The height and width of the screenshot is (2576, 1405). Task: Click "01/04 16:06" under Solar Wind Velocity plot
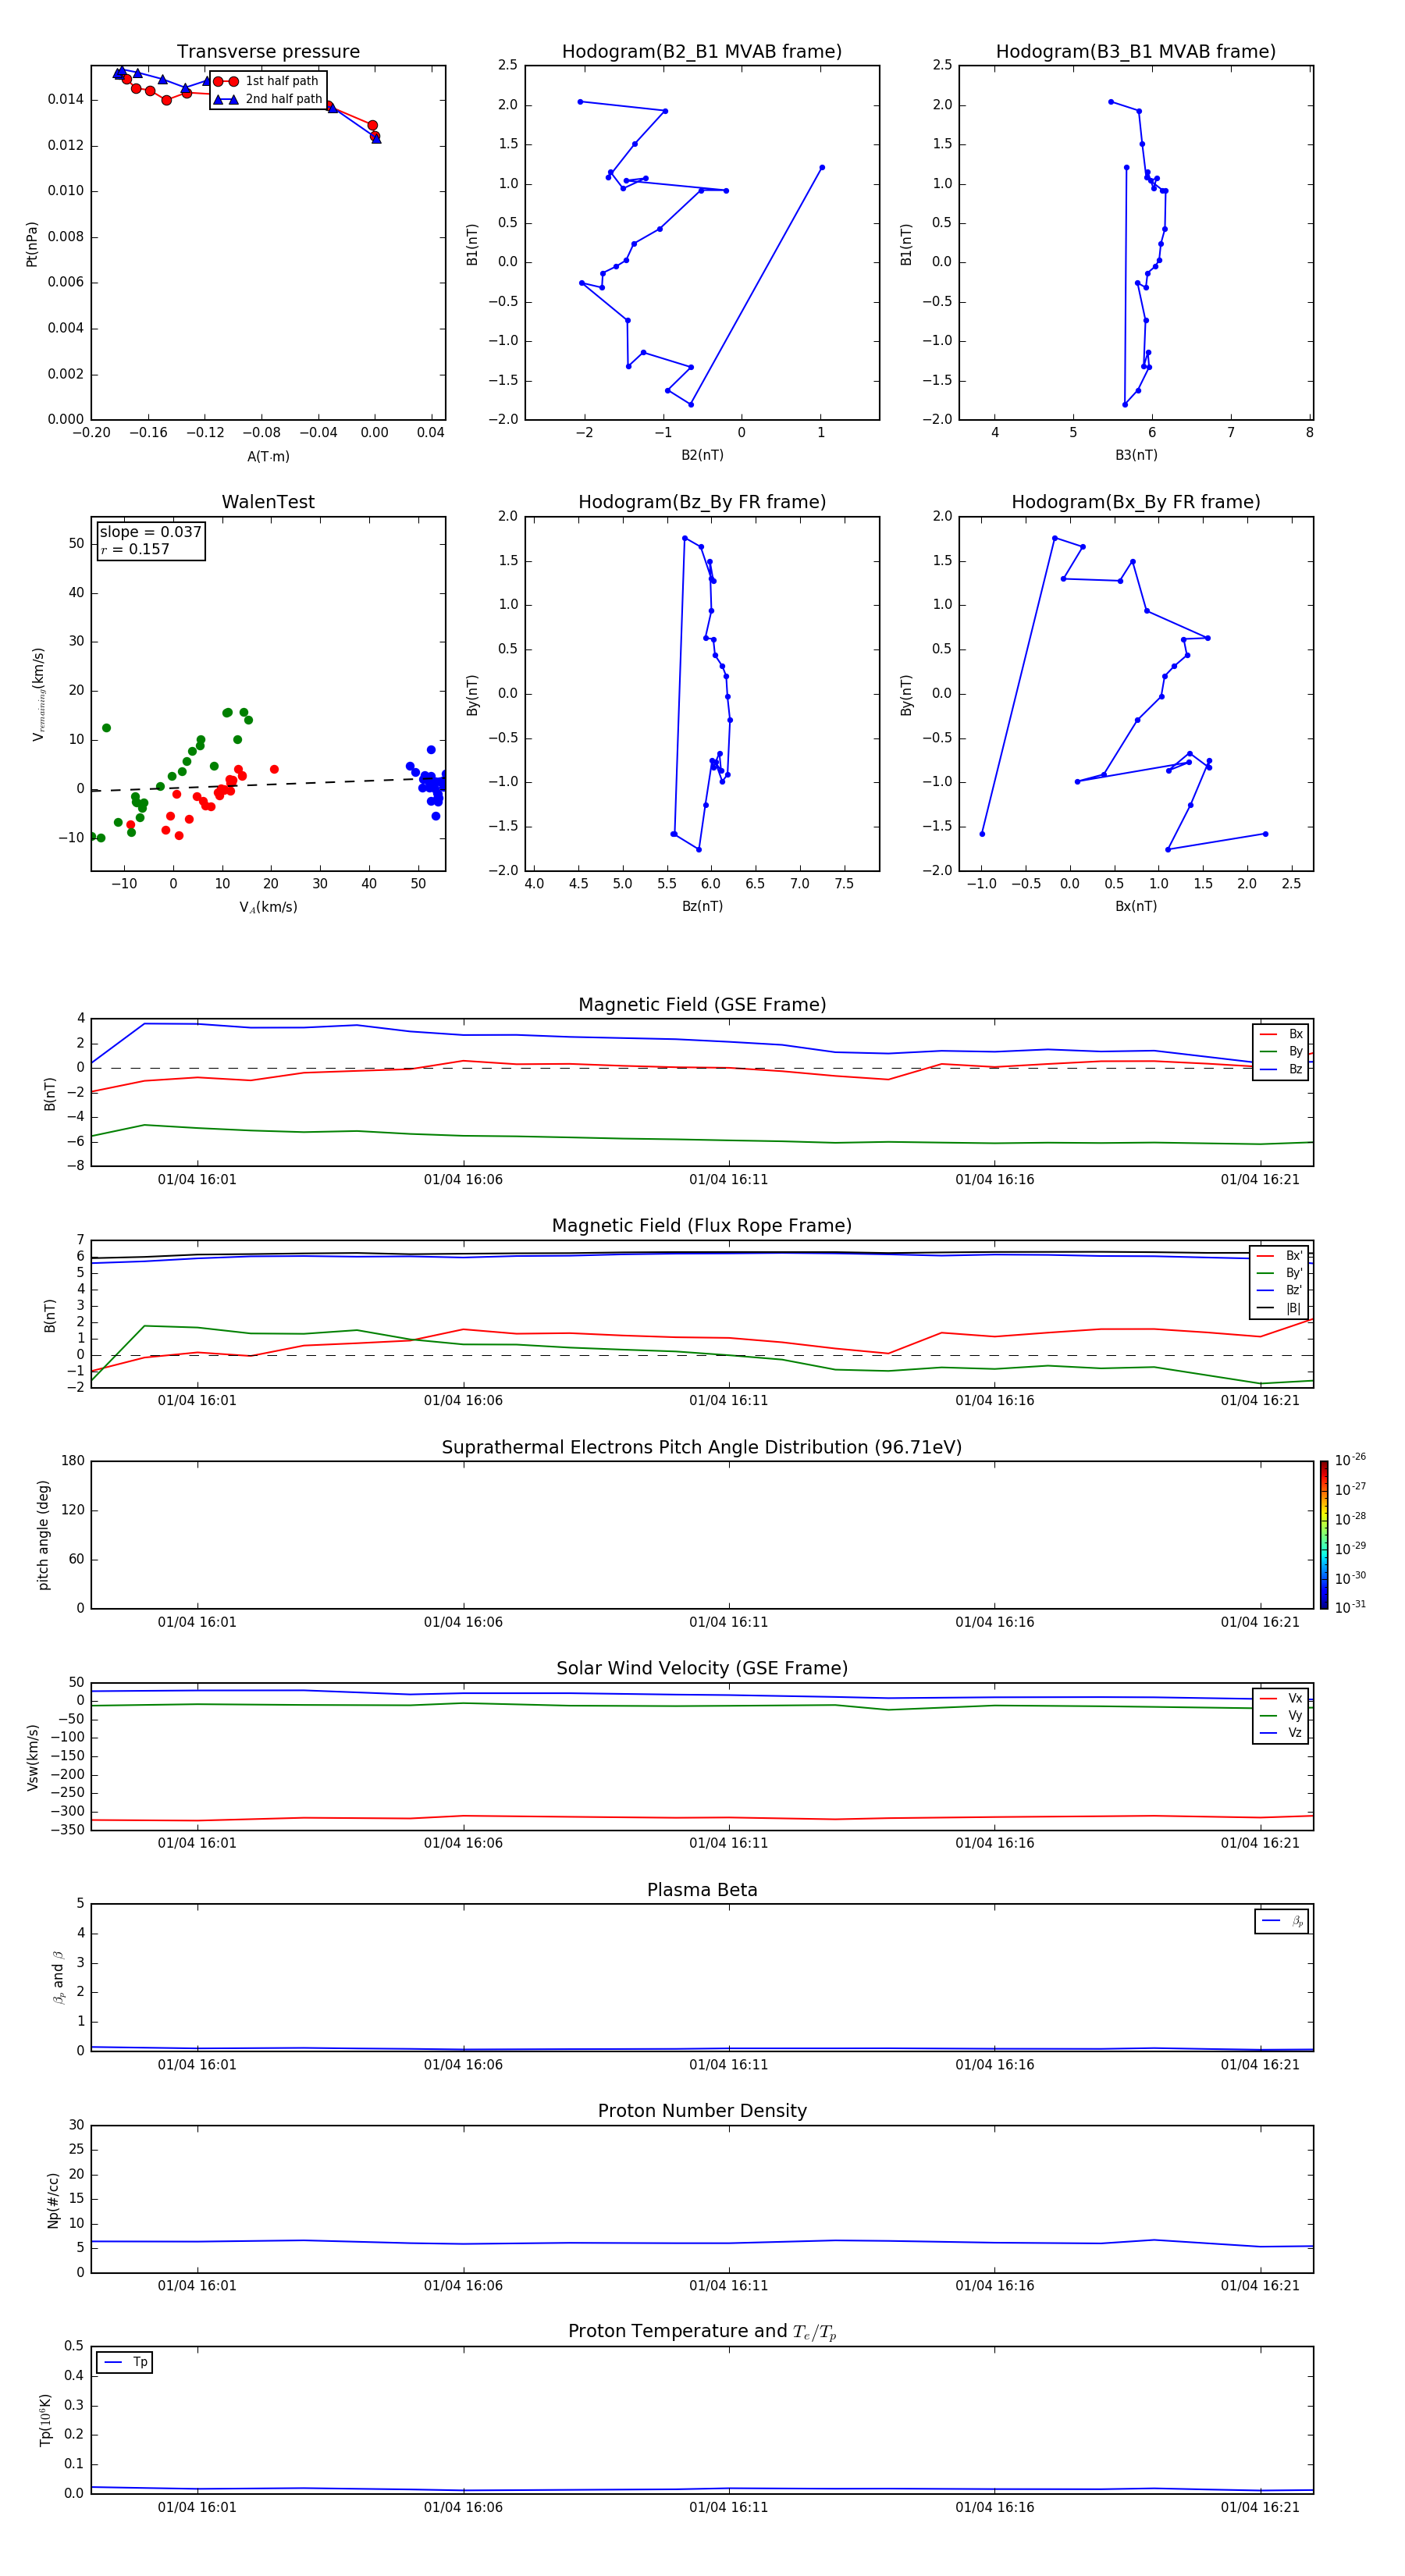coord(463,1843)
